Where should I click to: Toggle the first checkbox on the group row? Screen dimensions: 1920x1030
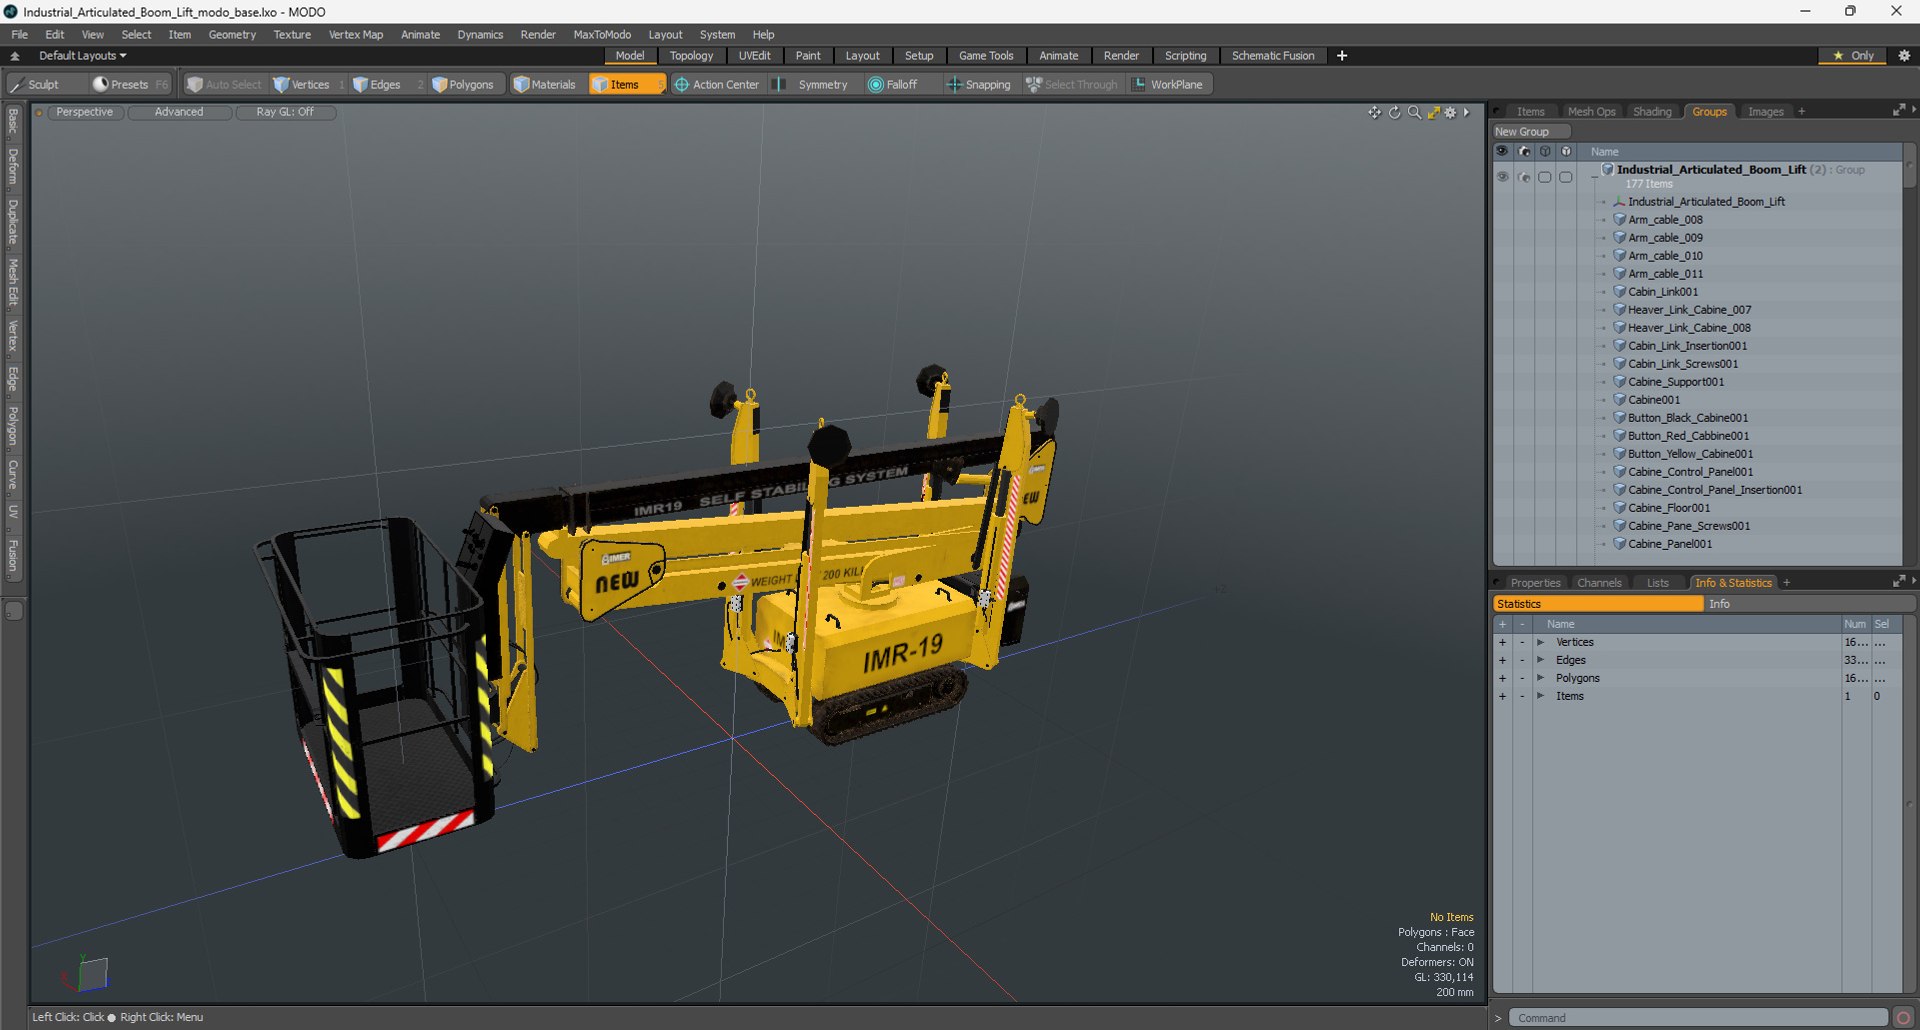click(x=1545, y=177)
